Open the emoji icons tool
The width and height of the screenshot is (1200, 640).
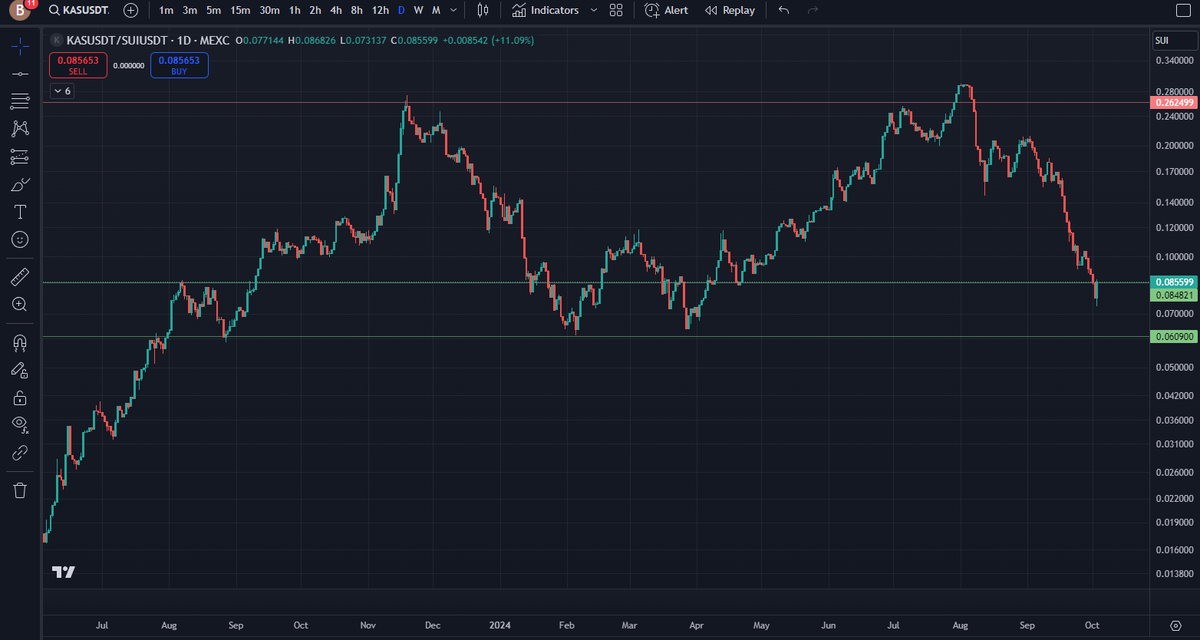19,240
